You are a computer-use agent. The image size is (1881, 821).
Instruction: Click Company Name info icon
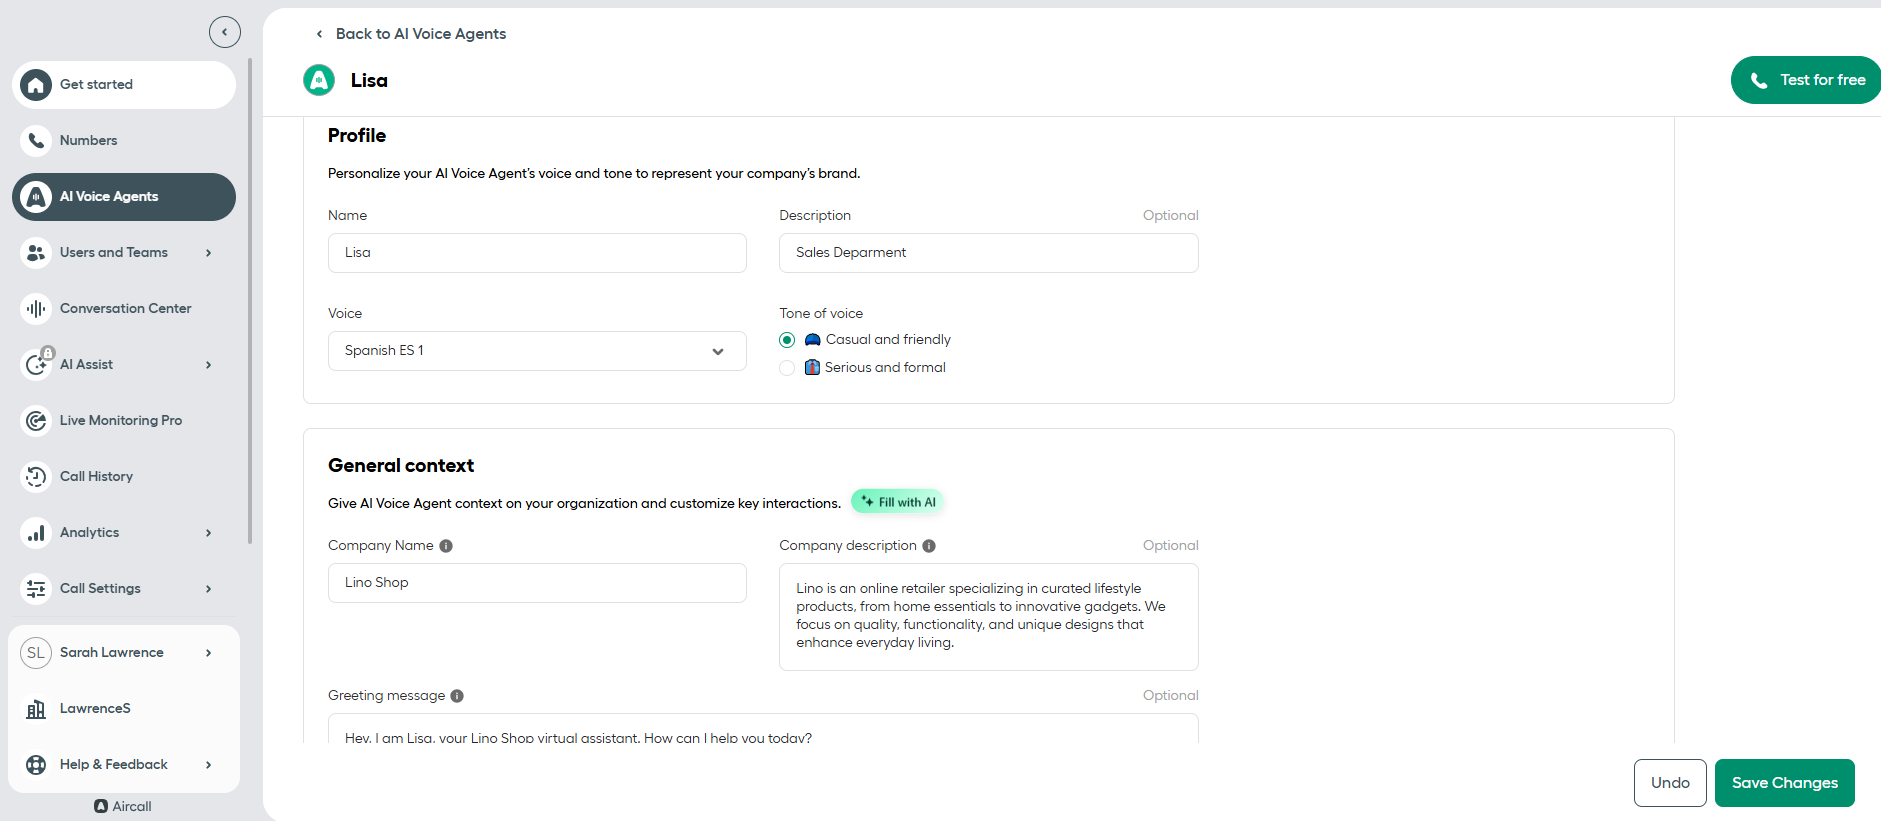click(x=446, y=546)
